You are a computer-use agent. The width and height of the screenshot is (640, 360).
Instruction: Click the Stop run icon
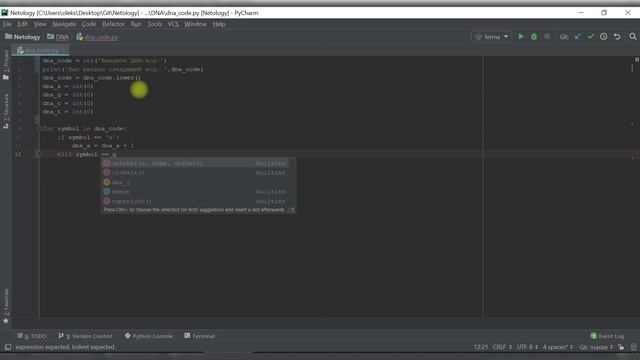[547, 37]
